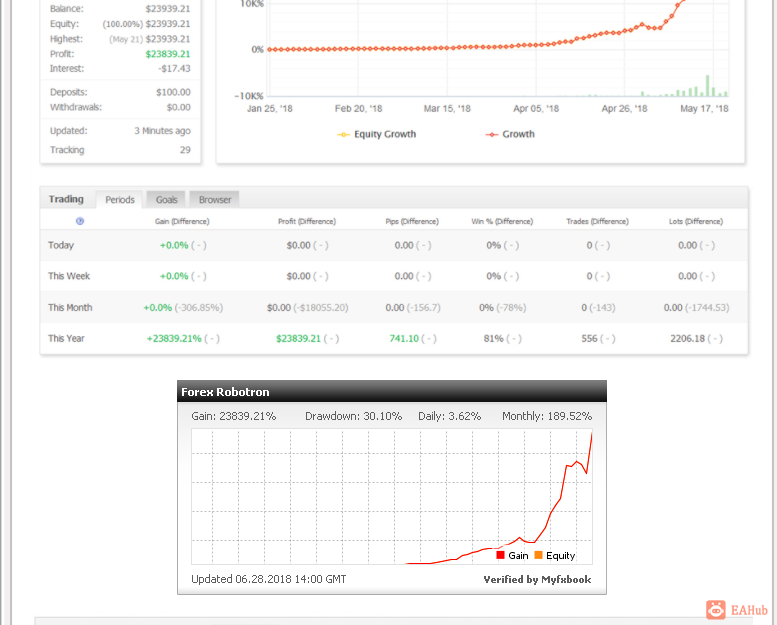Toggle Equity Growth series in chart legend
Image resolution: width=777 pixels, height=625 pixels.
[377, 134]
